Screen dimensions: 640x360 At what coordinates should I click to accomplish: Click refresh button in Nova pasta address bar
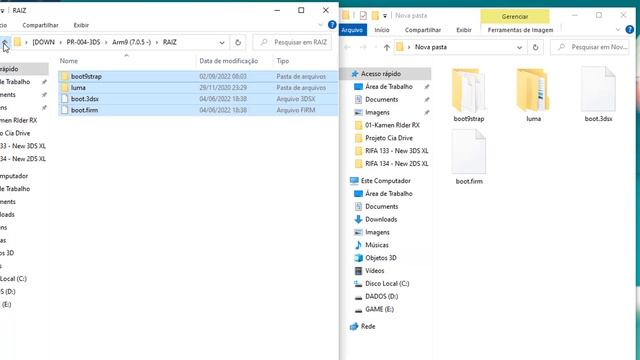(x=536, y=47)
